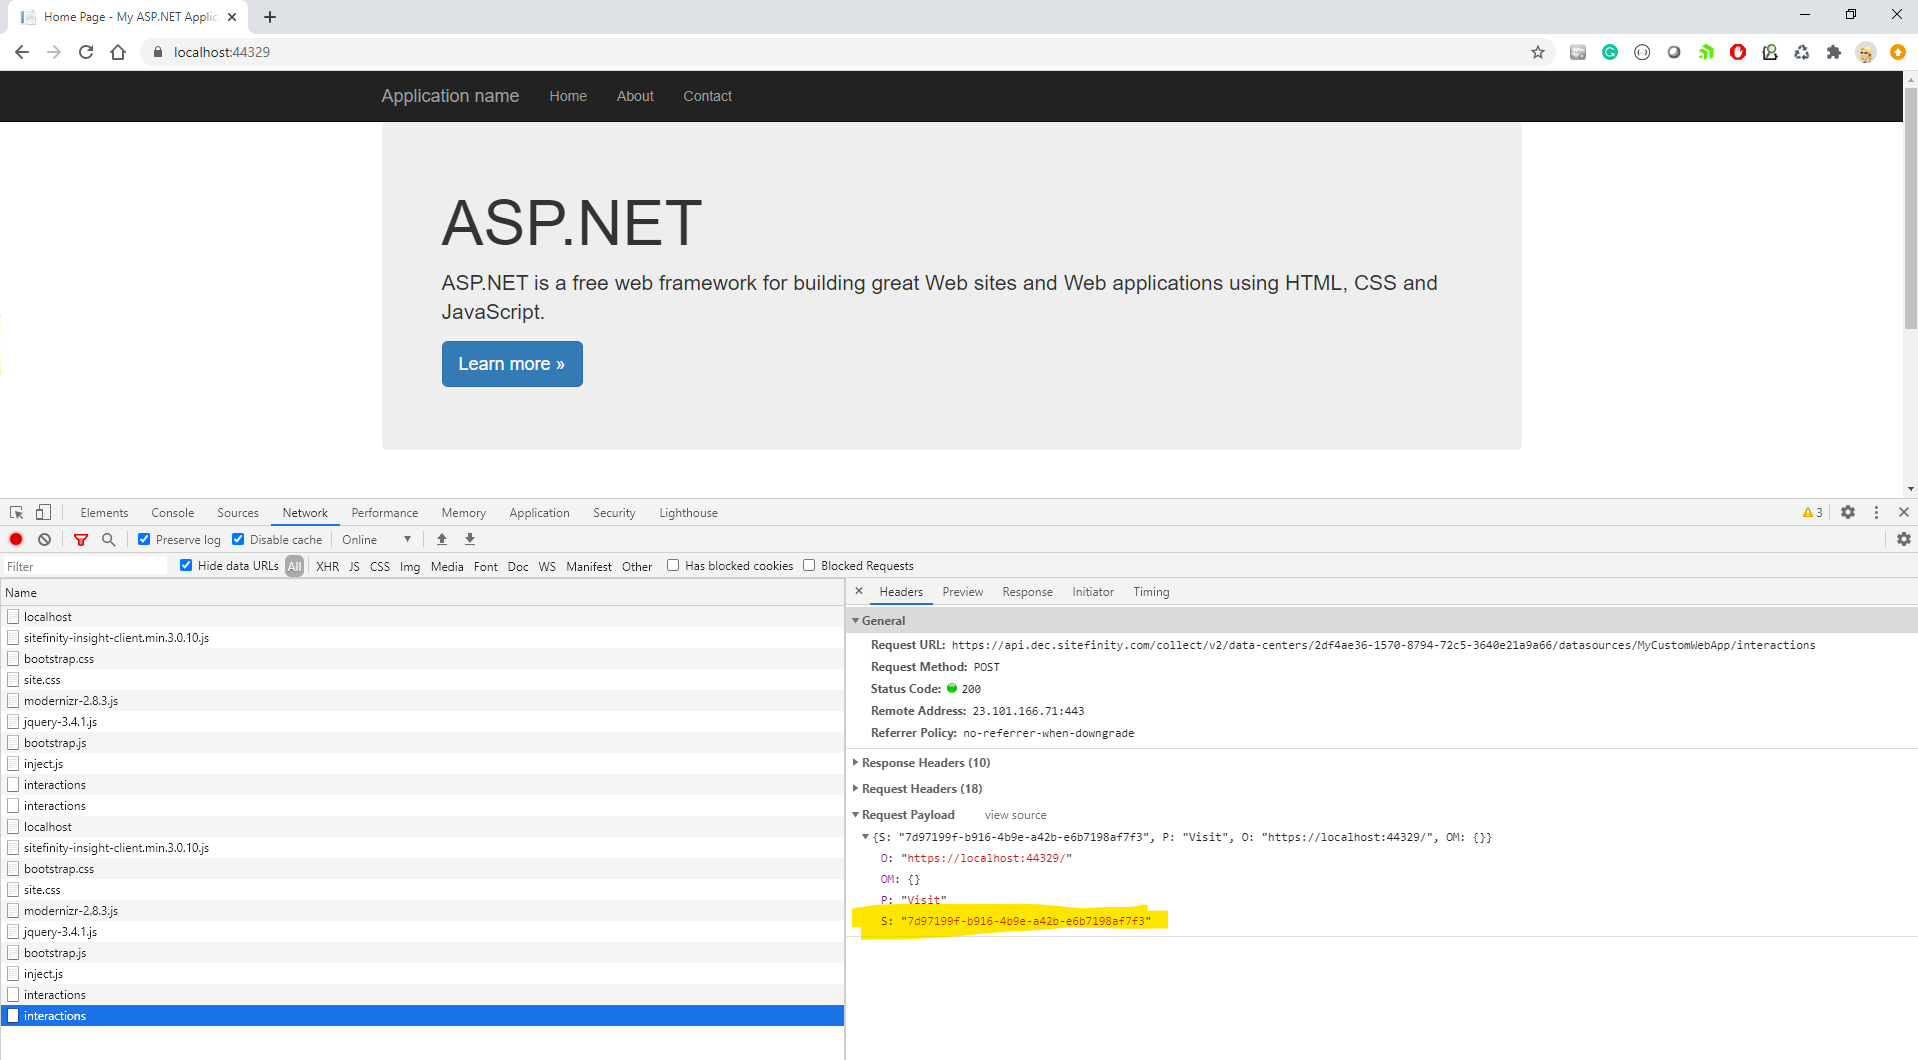Toggle the Preserve log checkbox
The width and height of the screenshot is (1918, 1060).
click(x=144, y=539)
